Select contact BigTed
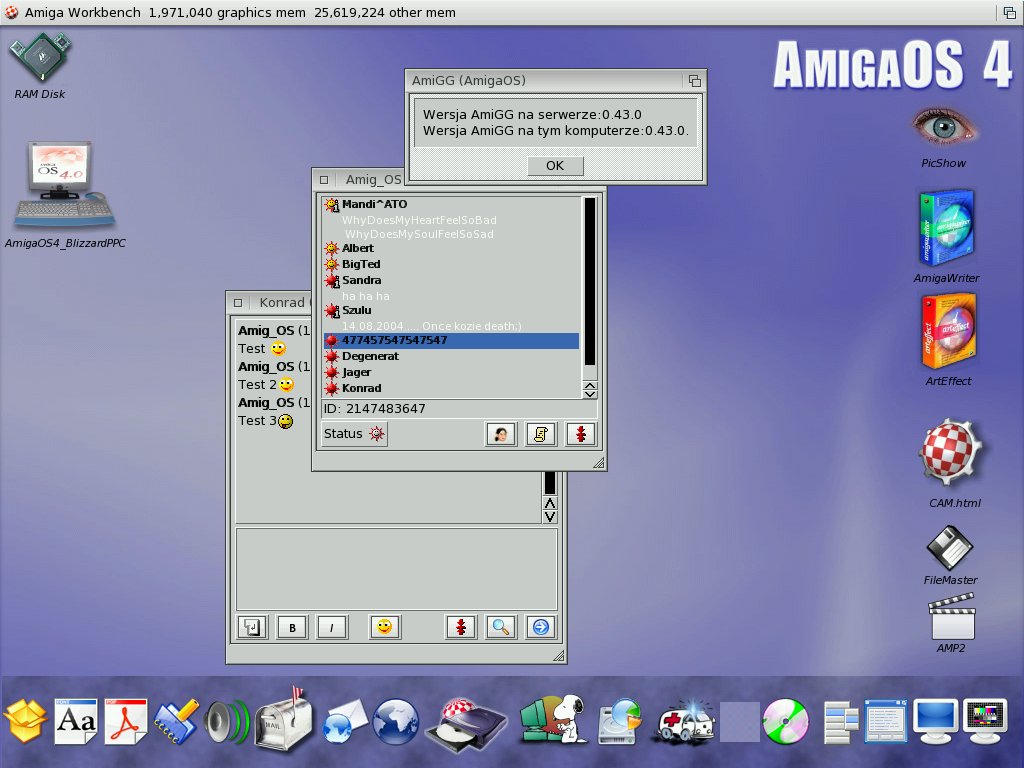The image size is (1024, 768). [x=451, y=264]
